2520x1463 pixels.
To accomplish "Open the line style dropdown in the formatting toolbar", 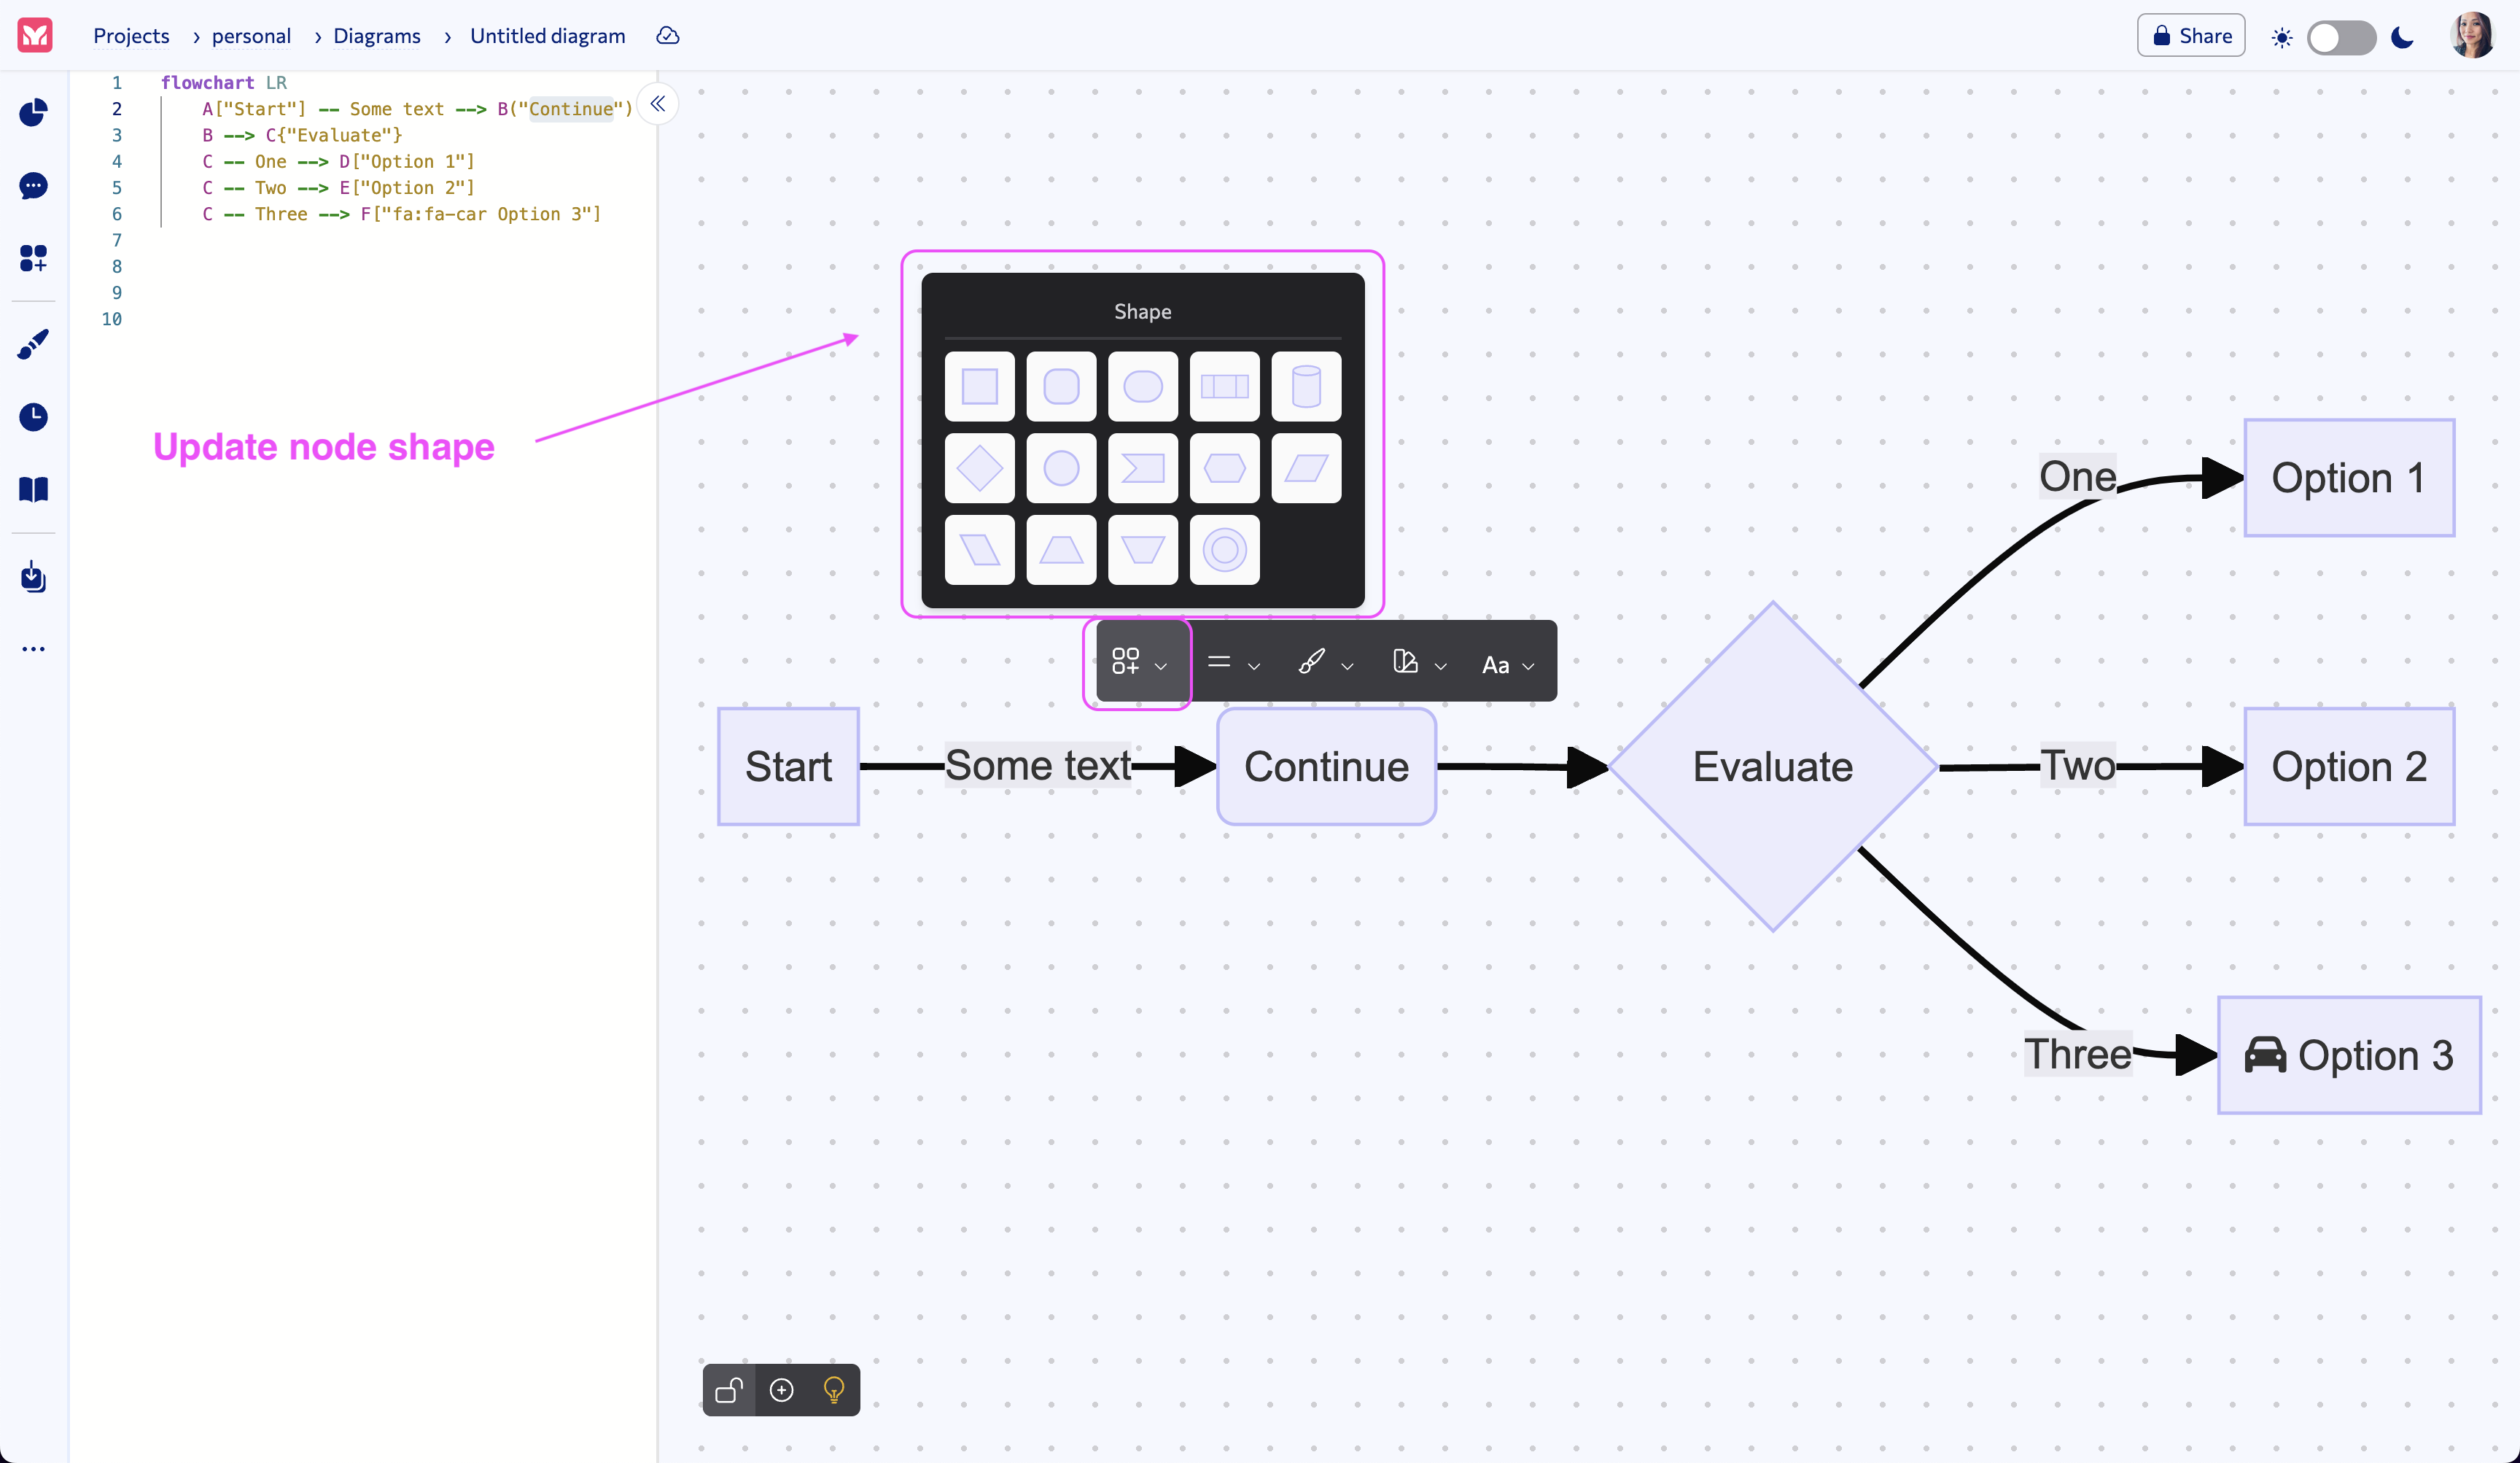I will (1233, 663).
